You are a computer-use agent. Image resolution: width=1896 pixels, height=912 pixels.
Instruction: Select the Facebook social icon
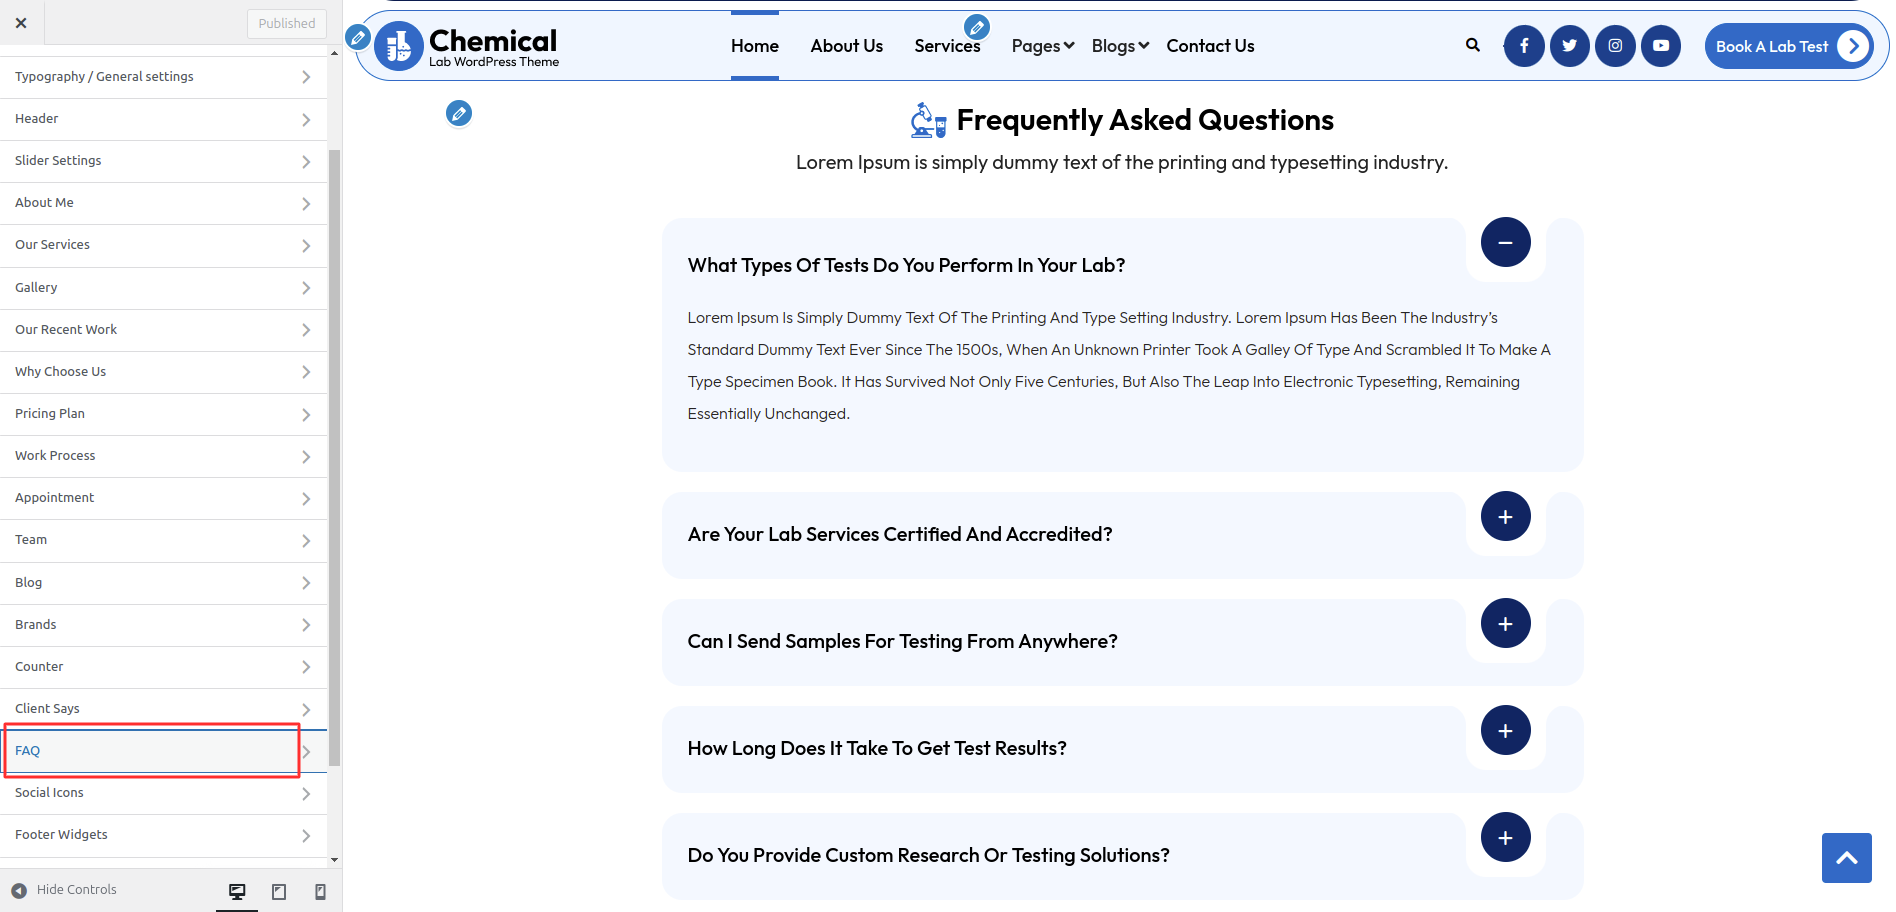coord(1524,45)
